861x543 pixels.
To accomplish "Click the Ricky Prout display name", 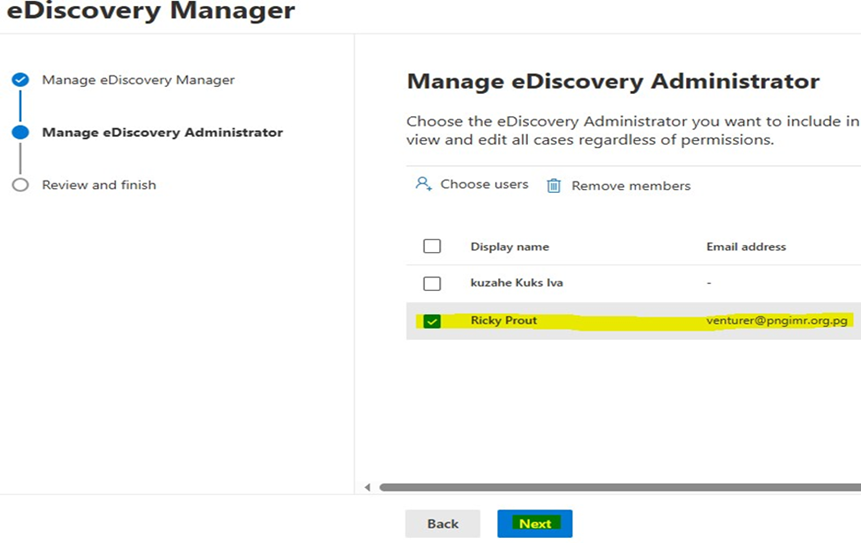I will pos(504,321).
